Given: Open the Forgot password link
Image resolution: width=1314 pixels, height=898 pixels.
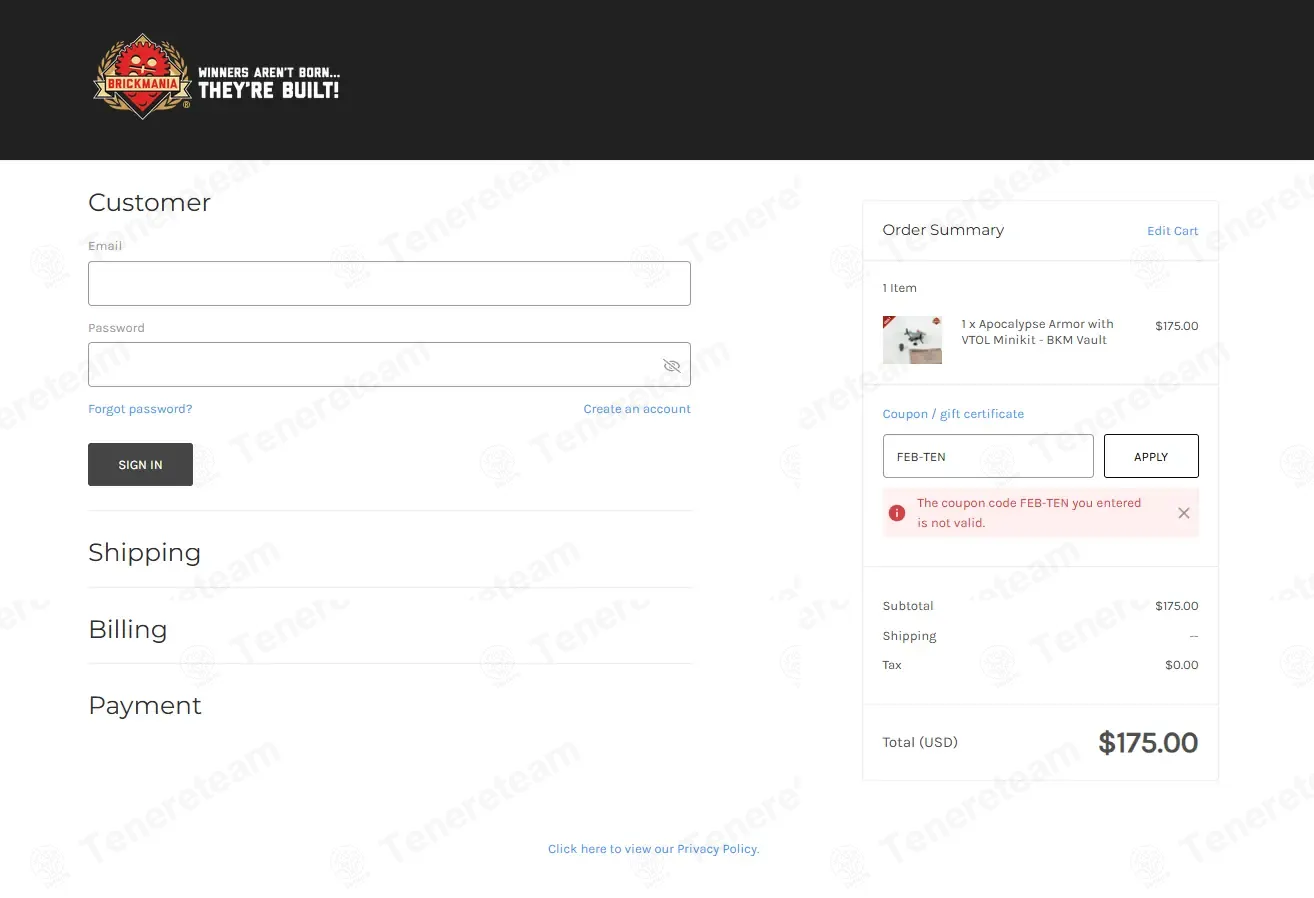Looking at the screenshot, I should [x=140, y=409].
